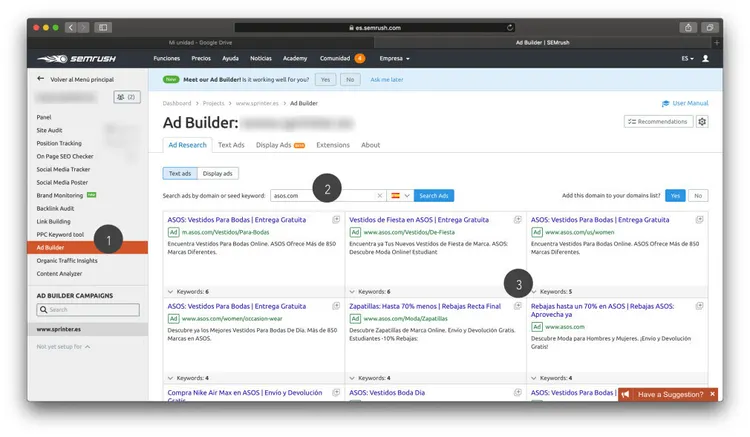Clear the asos.com search field

point(380,196)
